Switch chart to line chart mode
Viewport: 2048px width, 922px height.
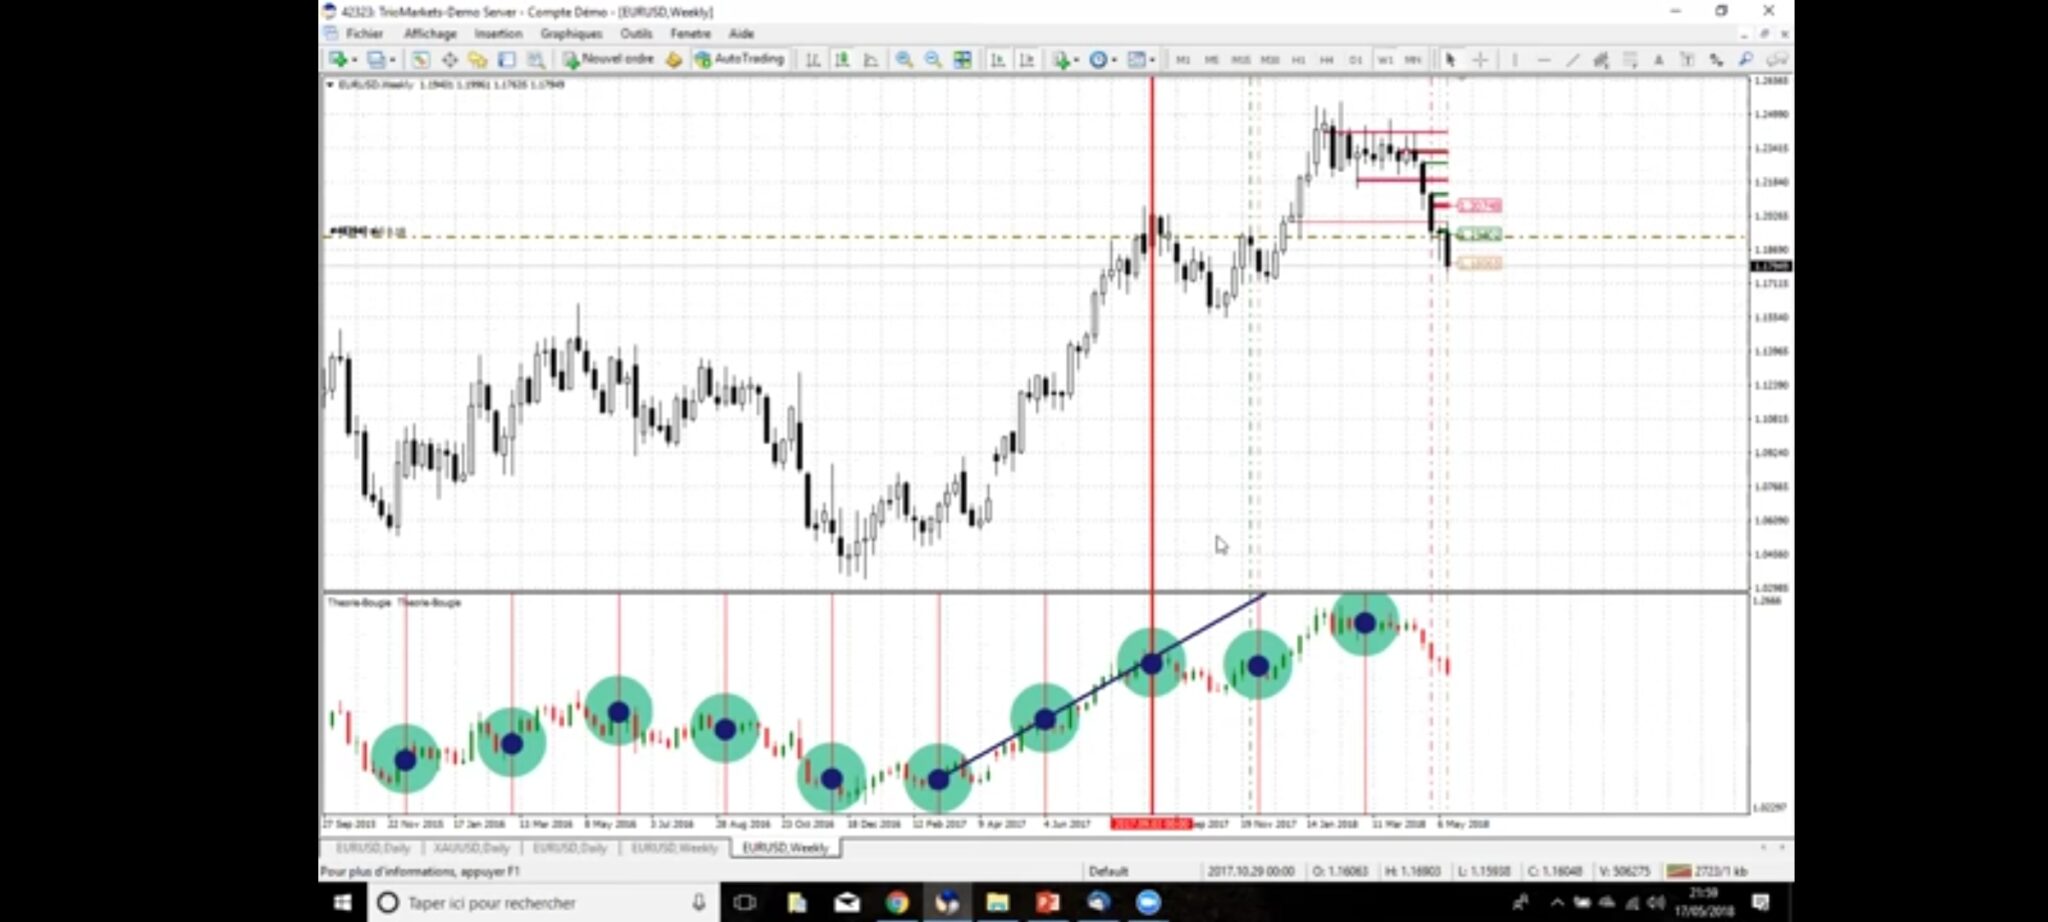pyautogui.click(x=871, y=60)
